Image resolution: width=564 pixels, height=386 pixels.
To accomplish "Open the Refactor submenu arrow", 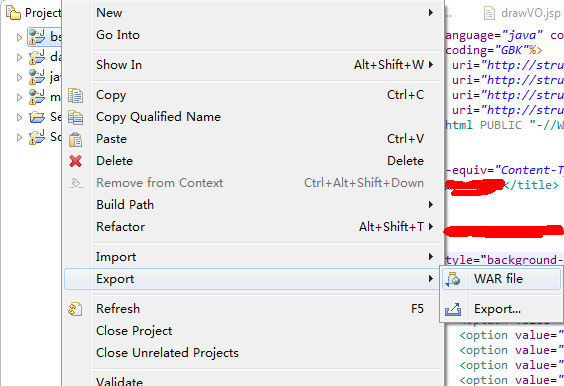I will [431, 227].
